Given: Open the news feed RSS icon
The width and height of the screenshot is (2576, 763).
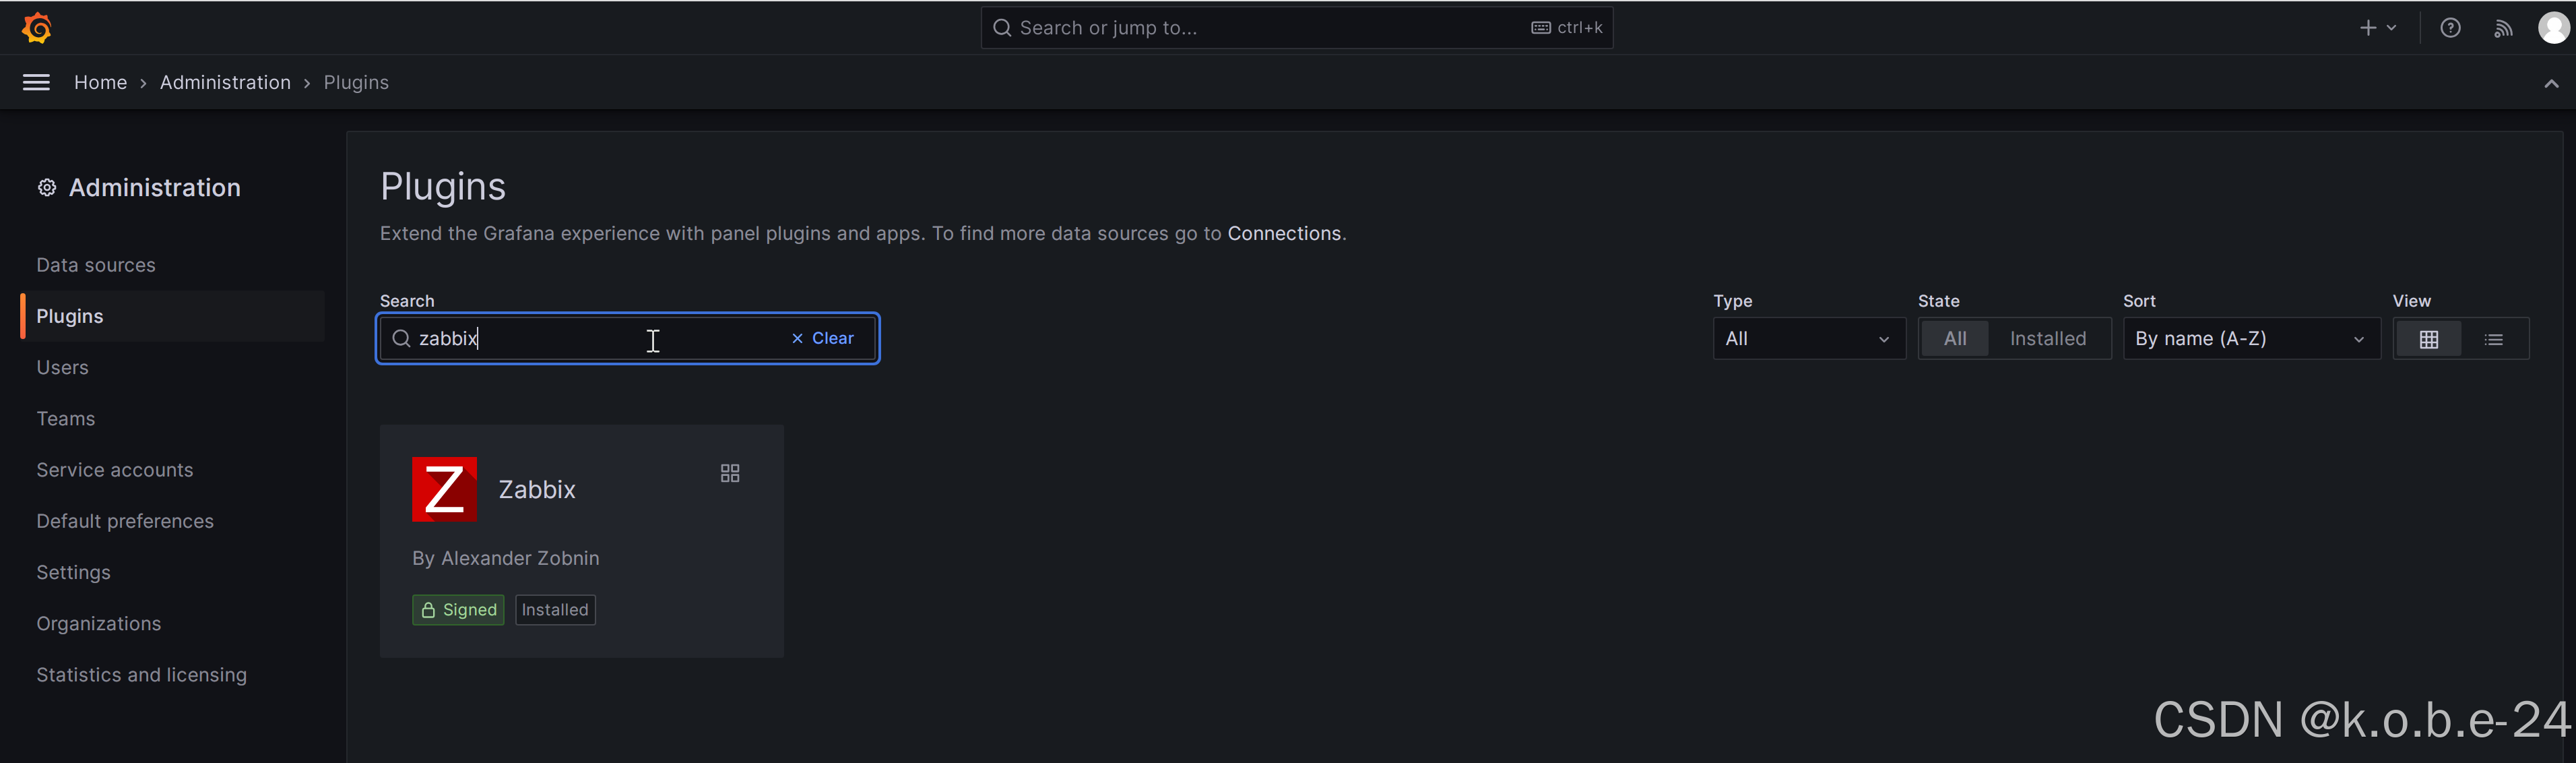Looking at the screenshot, I should pos(2503,28).
